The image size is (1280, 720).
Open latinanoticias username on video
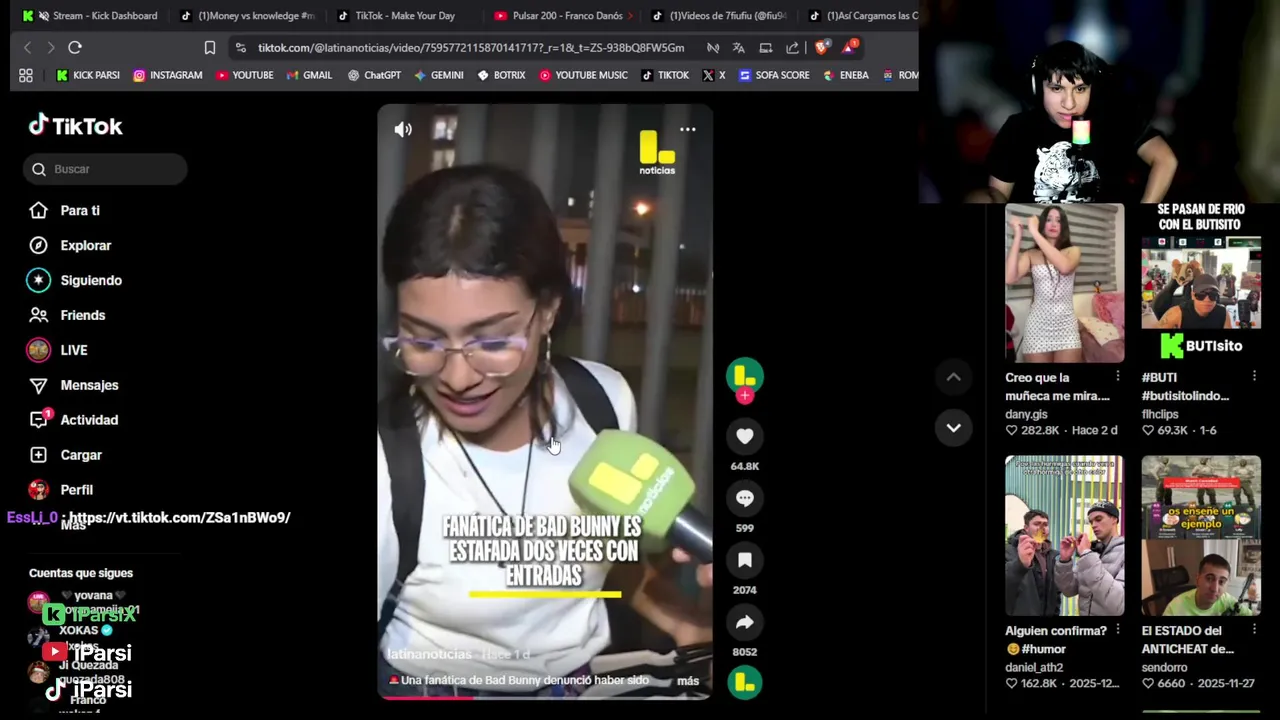pyautogui.click(x=429, y=654)
